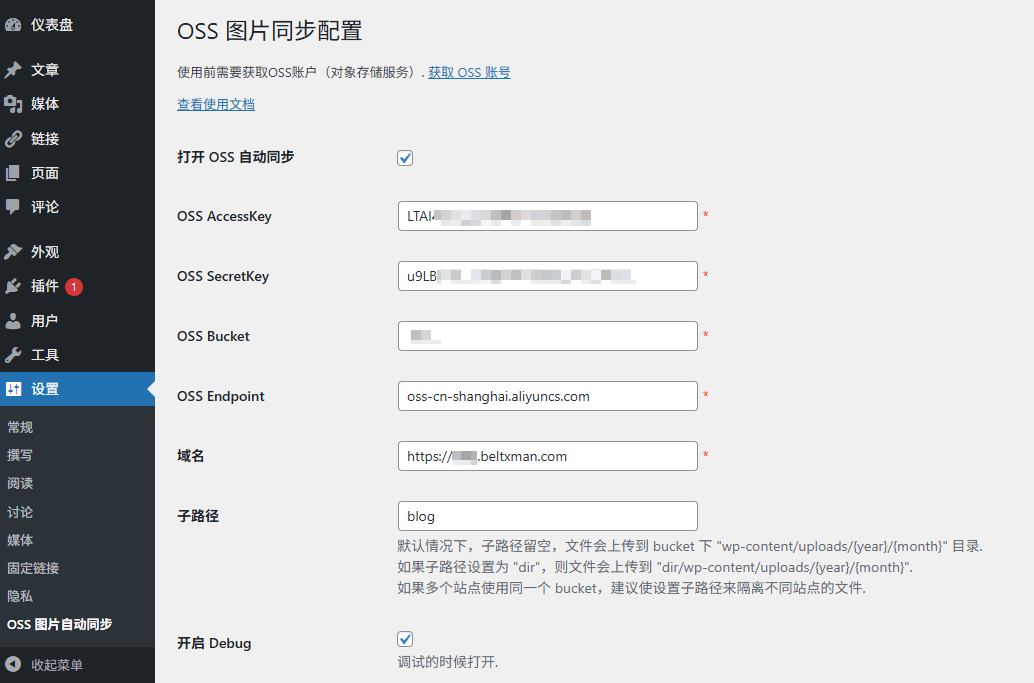Open Appearance via the paintbrush icon
Image resolution: width=1034 pixels, height=683 pixels.
pyautogui.click(x=13, y=252)
